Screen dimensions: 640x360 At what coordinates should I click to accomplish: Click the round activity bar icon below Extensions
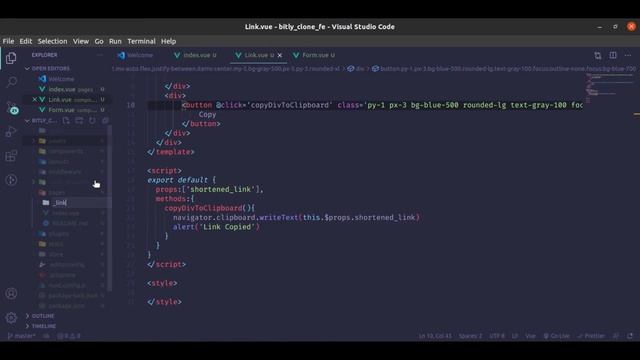(x=11, y=180)
